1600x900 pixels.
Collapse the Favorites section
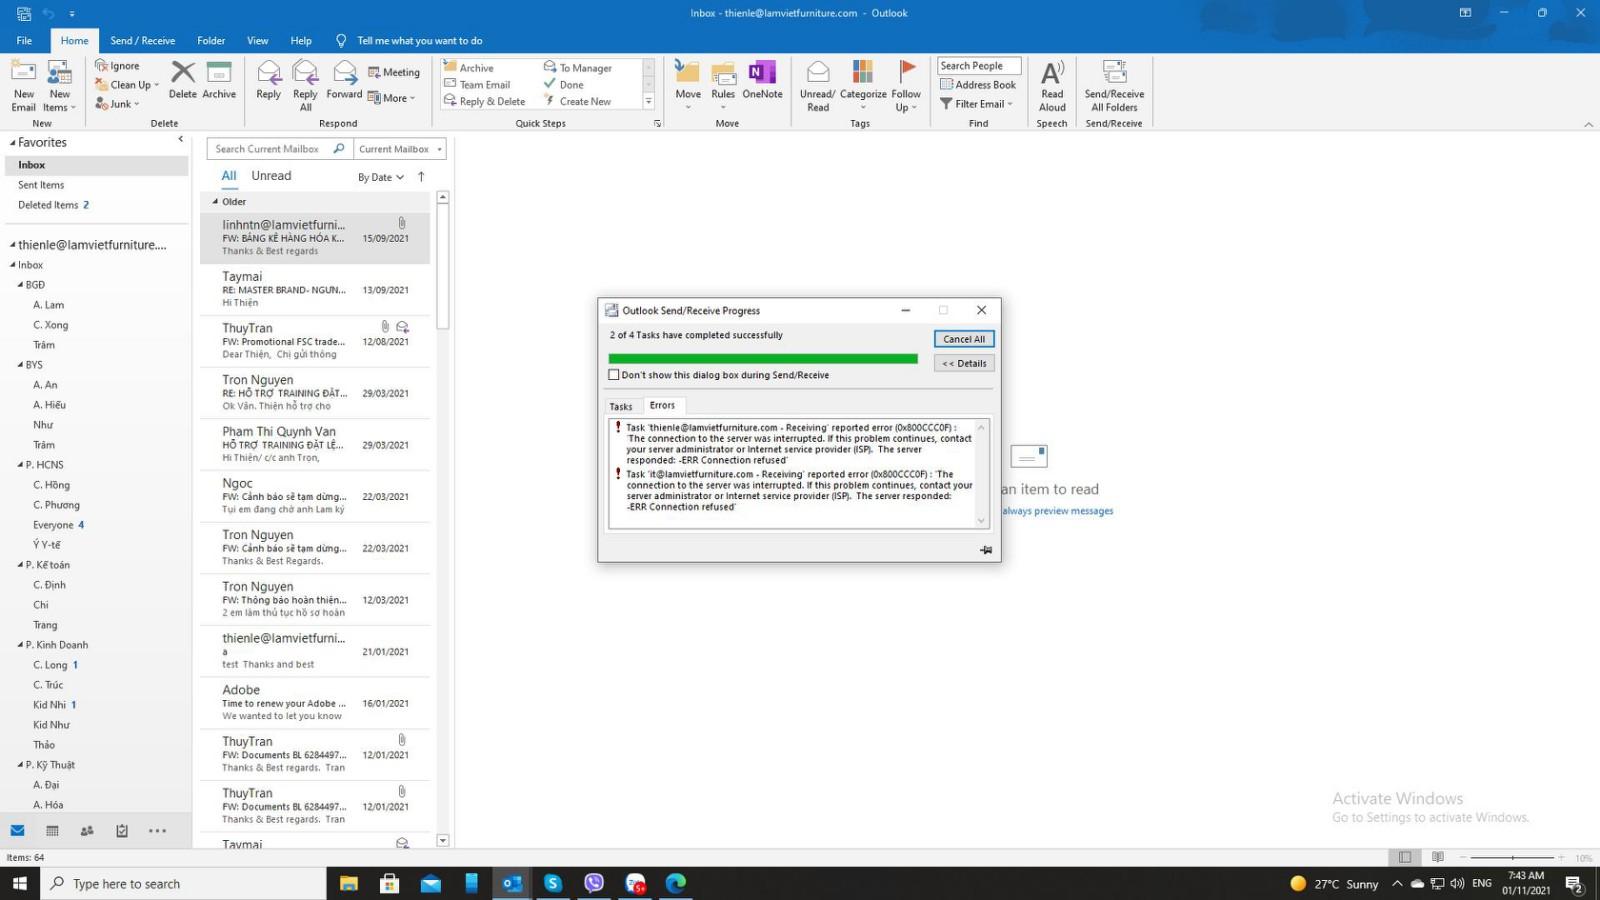12,143
